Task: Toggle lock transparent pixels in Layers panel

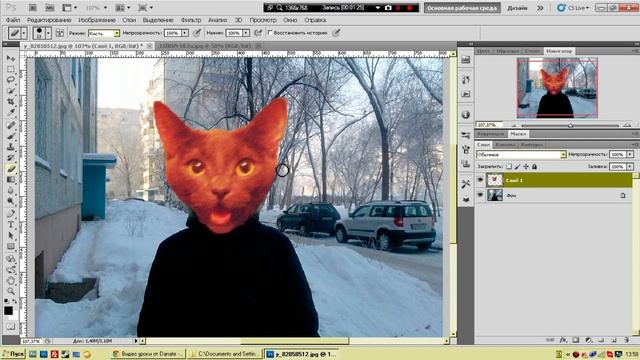Action: pyautogui.click(x=509, y=167)
